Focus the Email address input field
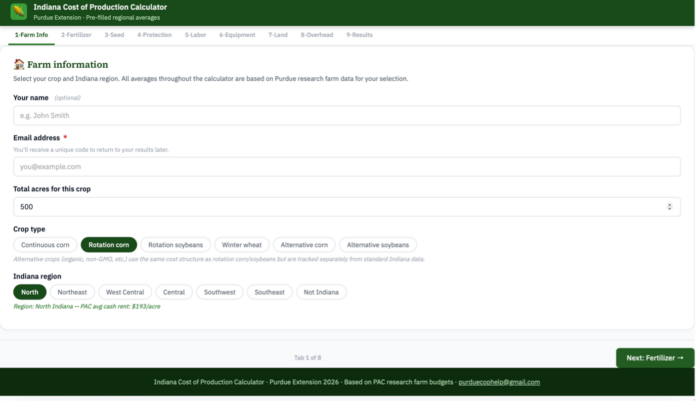This screenshot has width=696, height=401. coord(347,167)
